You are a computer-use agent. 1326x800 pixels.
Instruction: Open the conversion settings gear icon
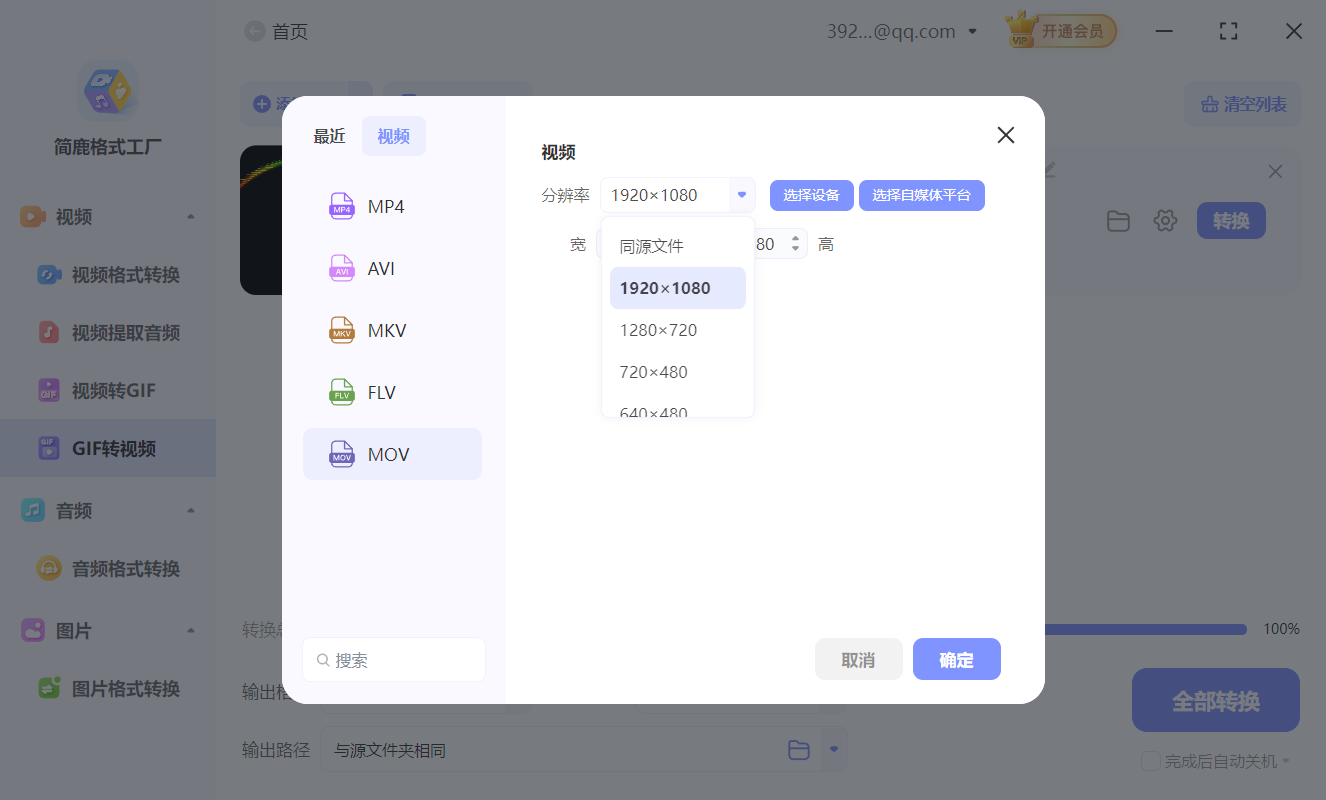[1165, 221]
